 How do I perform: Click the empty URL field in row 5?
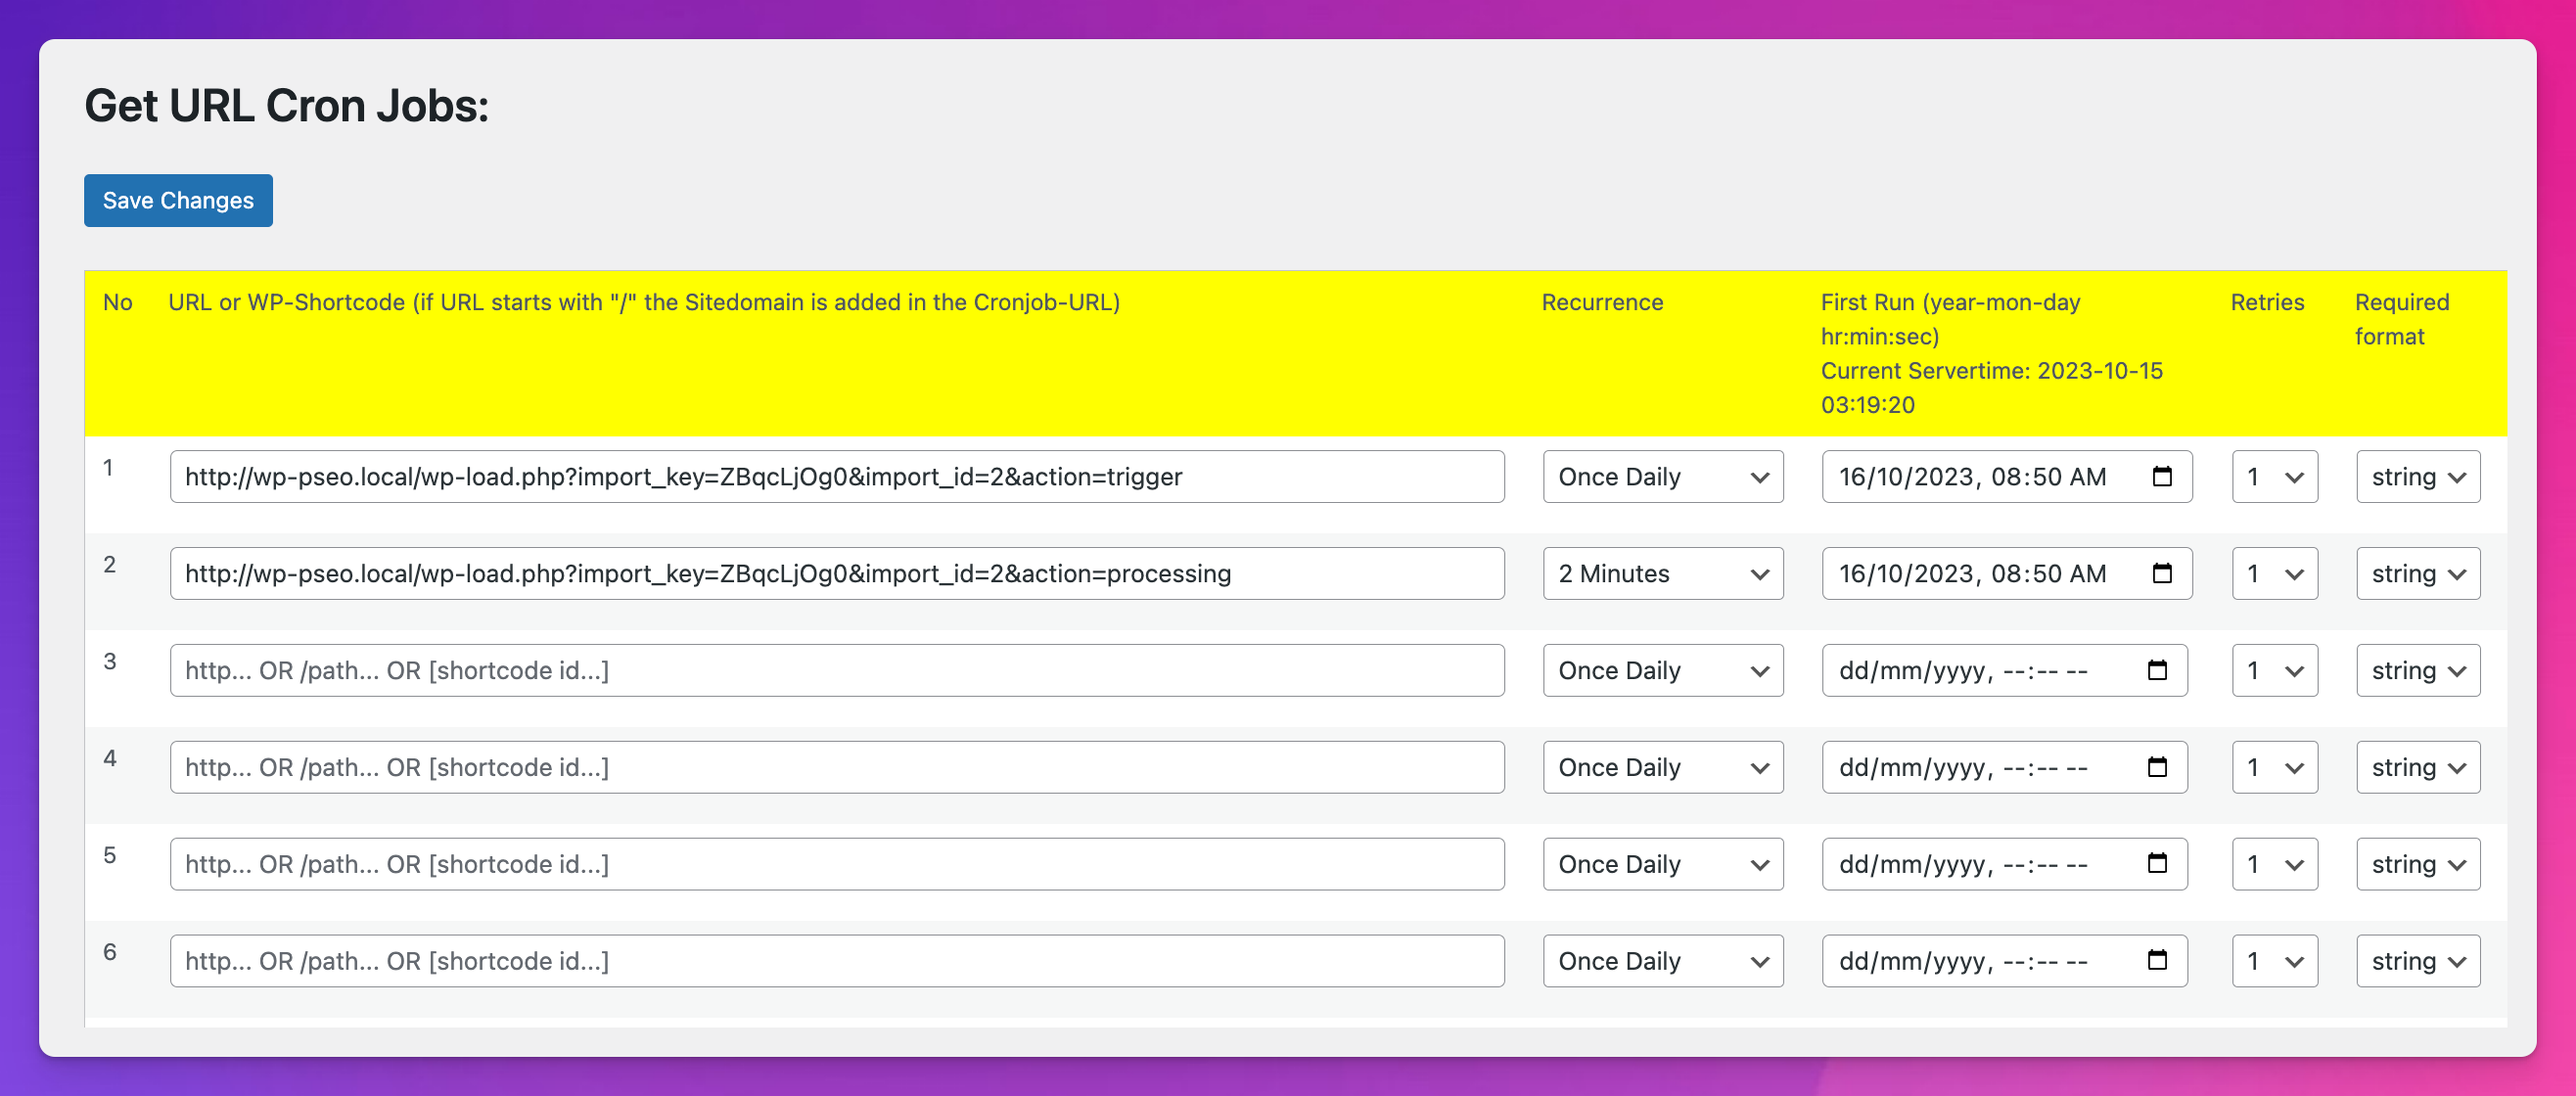coord(837,864)
